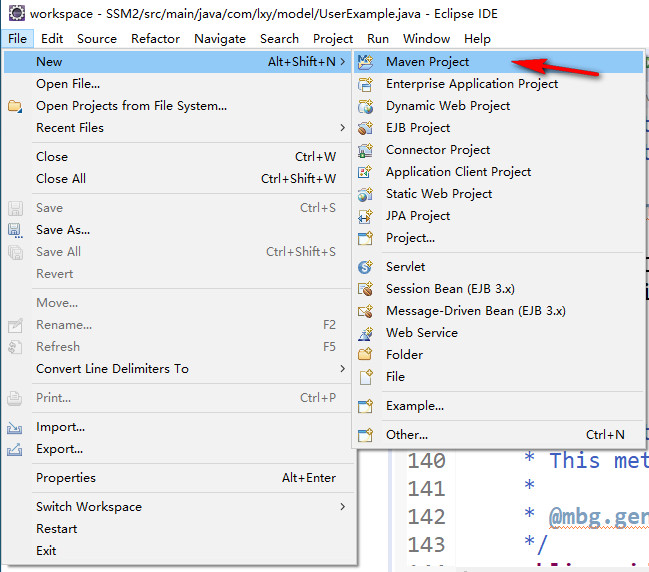The width and height of the screenshot is (649, 572).
Task: Click the Session Bean icon
Action: click(365, 289)
